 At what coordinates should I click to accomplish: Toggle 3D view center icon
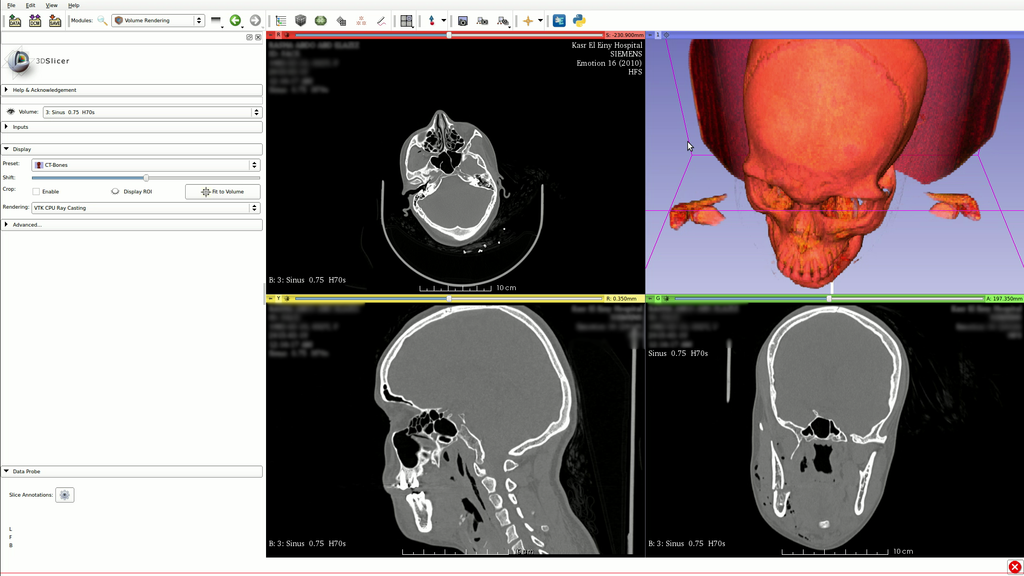(x=666, y=35)
